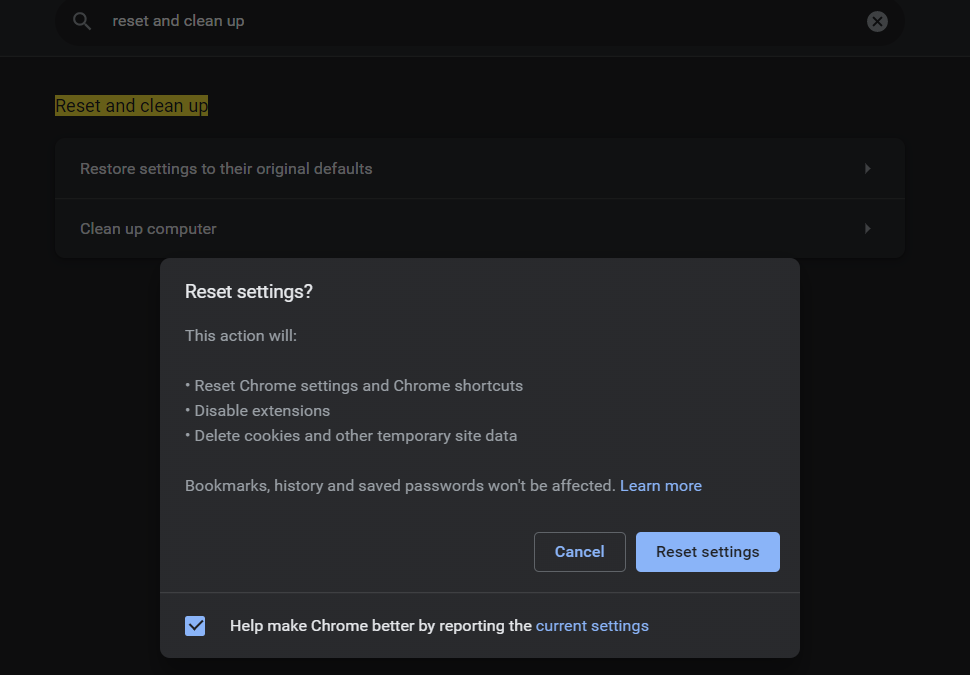
Task: Confirm with the blue Reset settings button
Action: [x=708, y=552]
